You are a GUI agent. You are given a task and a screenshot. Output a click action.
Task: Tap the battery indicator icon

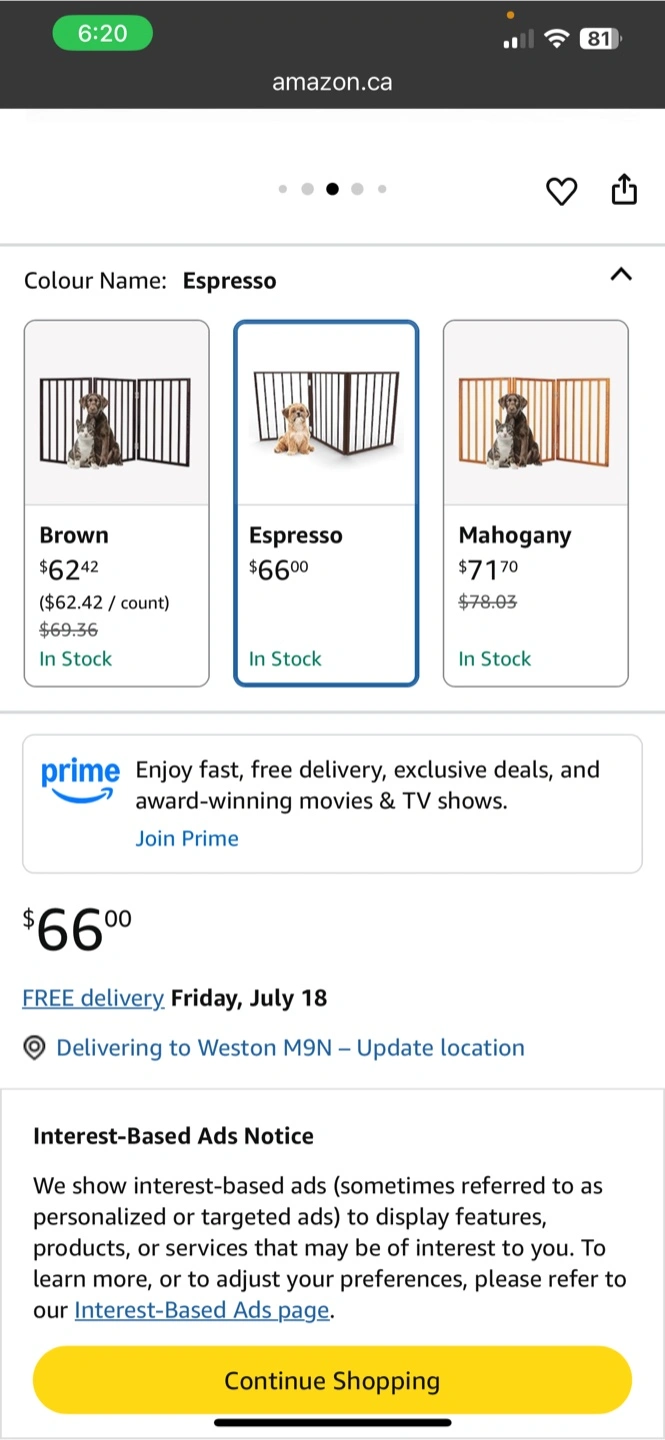point(599,39)
